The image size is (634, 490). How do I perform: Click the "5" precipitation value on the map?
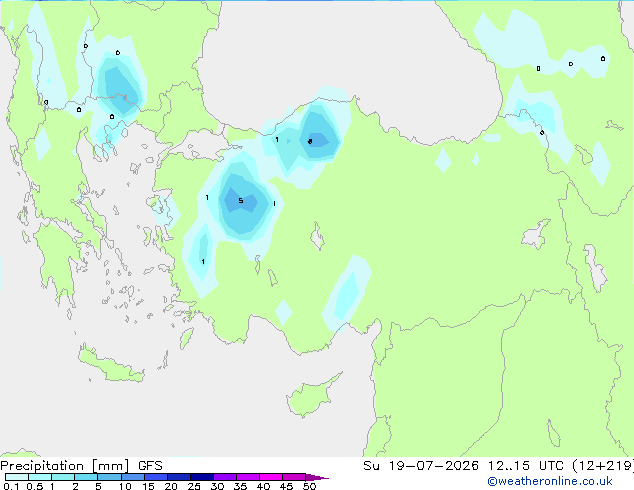pyautogui.click(x=241, y=201)
